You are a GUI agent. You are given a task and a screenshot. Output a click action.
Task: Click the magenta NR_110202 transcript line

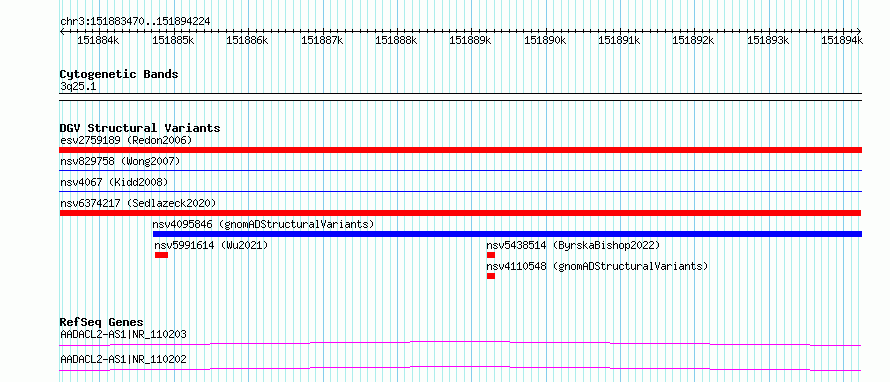460,368
